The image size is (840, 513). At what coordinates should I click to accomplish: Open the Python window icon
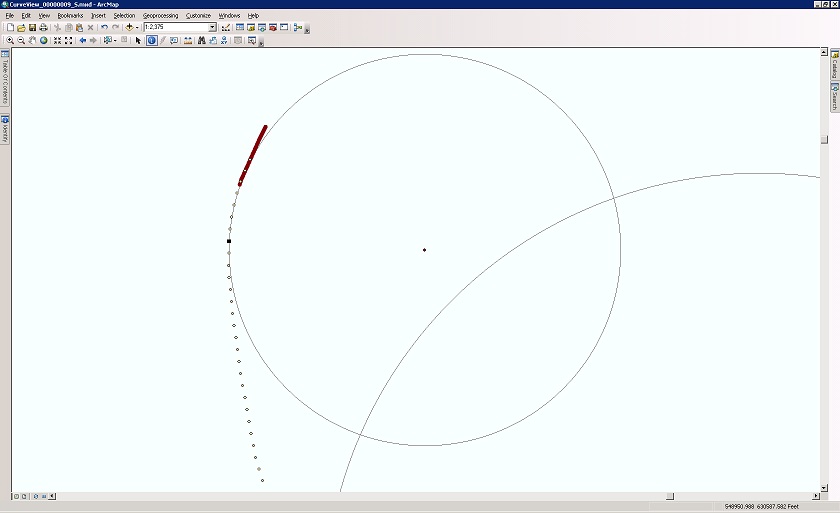click(x=284, y=27)
